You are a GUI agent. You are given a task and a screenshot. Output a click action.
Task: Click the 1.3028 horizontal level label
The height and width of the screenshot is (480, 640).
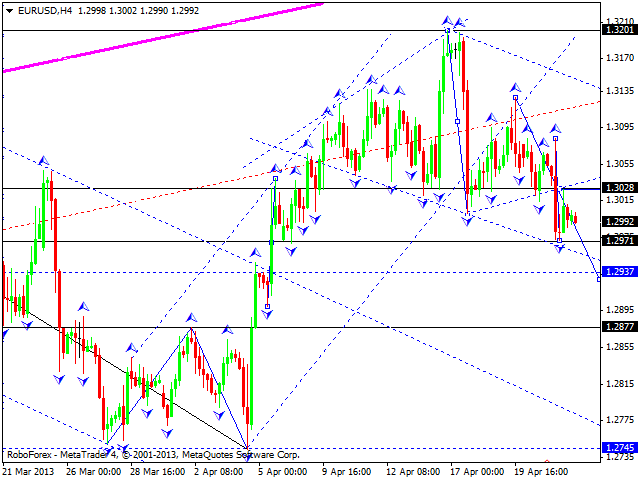coord(618,188)
